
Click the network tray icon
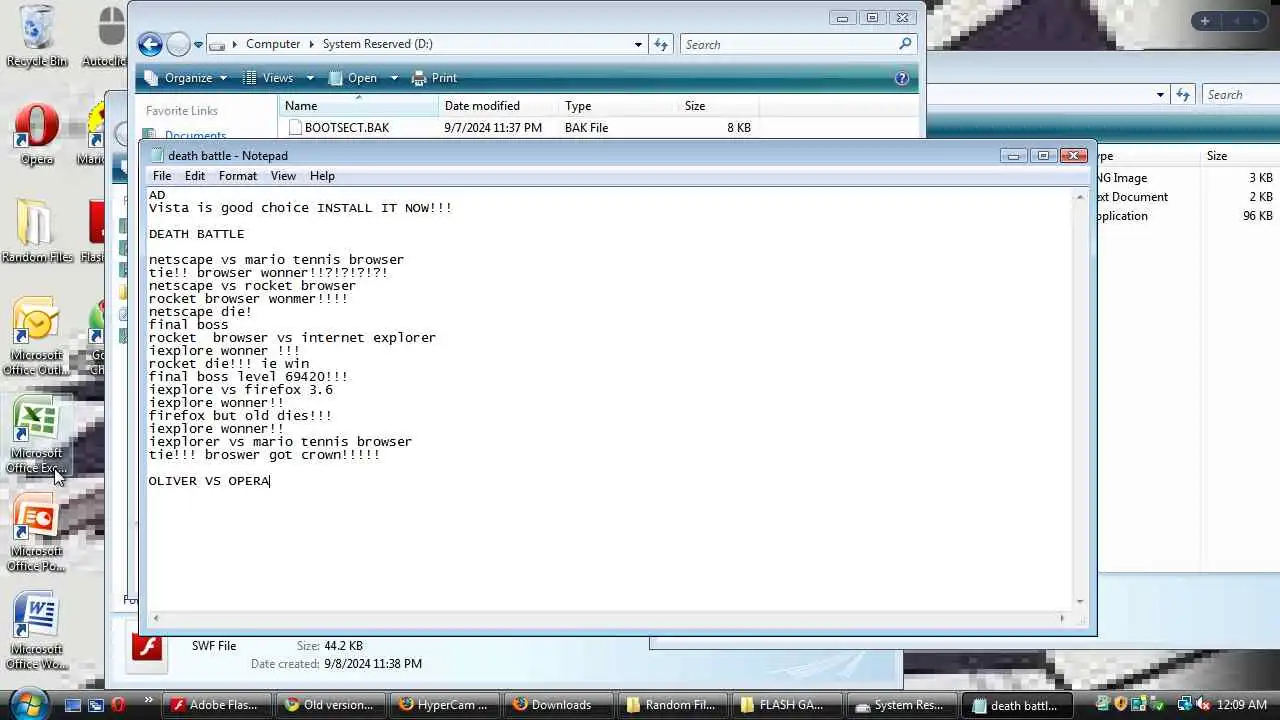[1184, 705]
